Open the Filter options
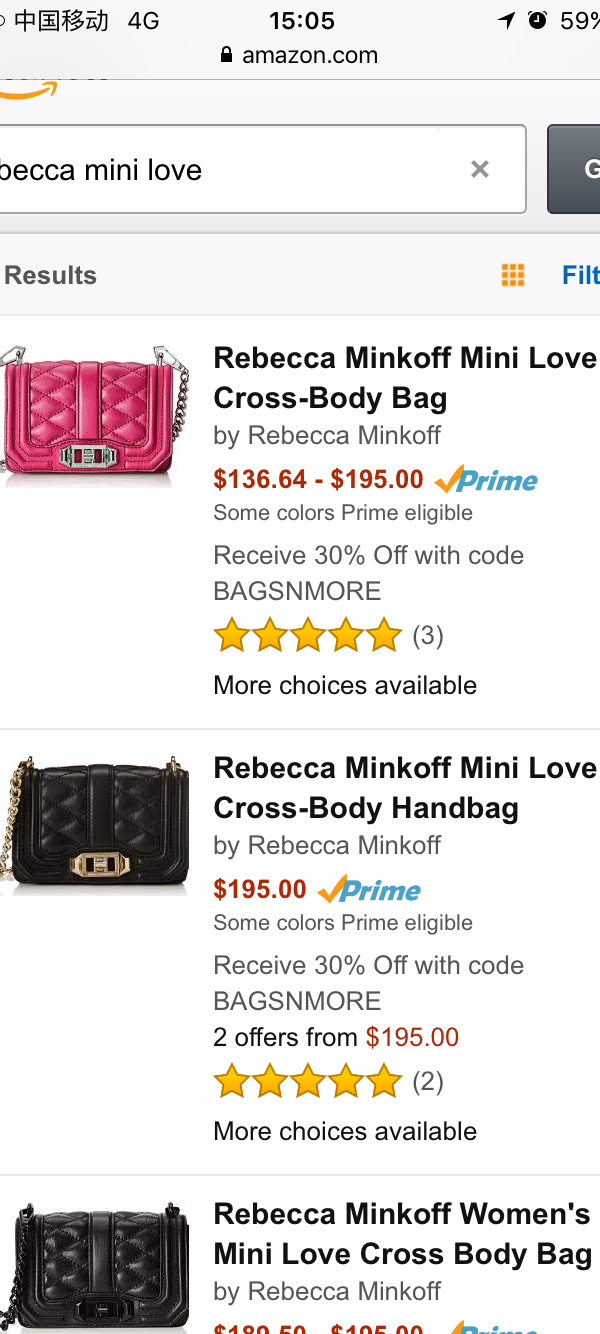The height and width of the screenshot is (1334, 600). tap(580, 275)
